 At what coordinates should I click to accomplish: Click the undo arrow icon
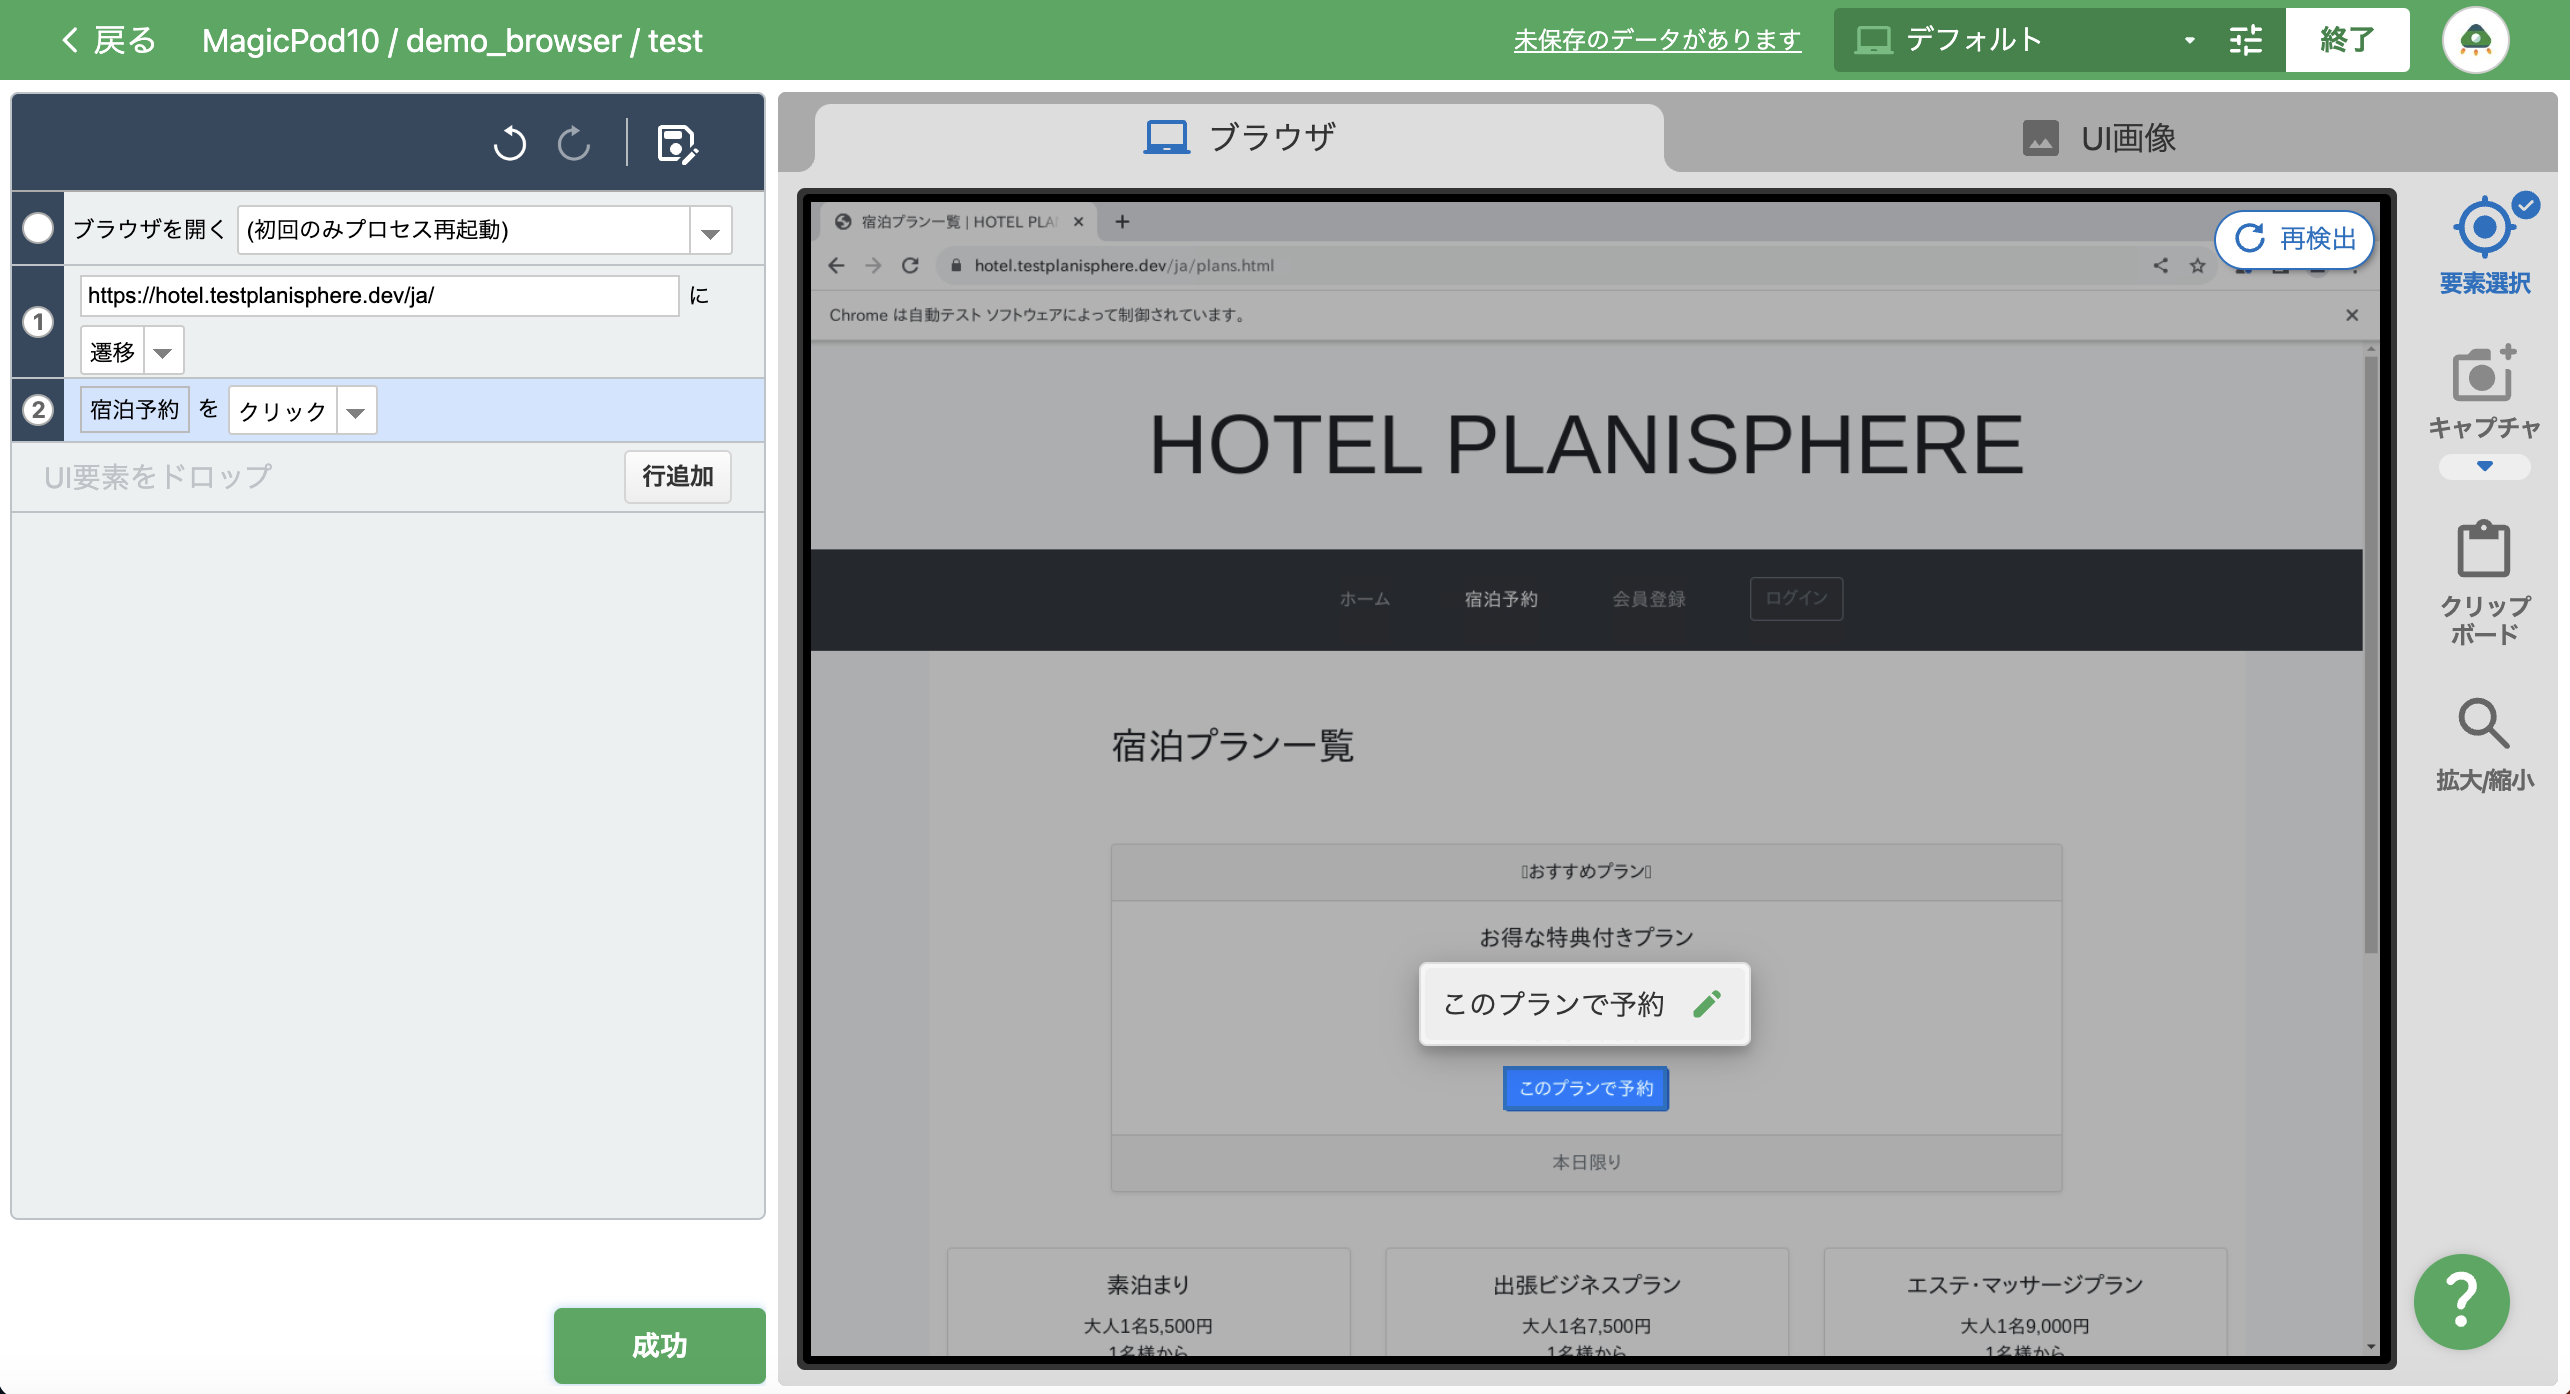tap(510, 143)
